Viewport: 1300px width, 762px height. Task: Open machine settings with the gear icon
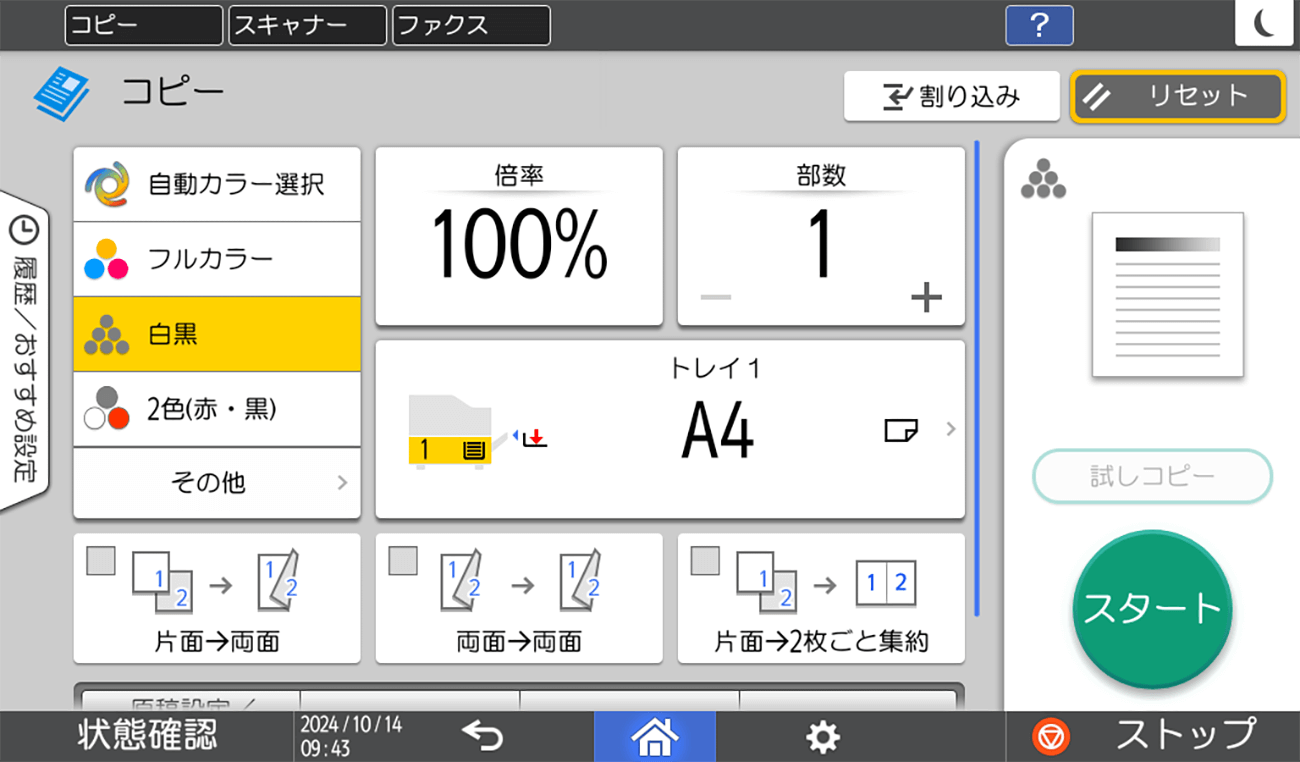pos(822,736)
